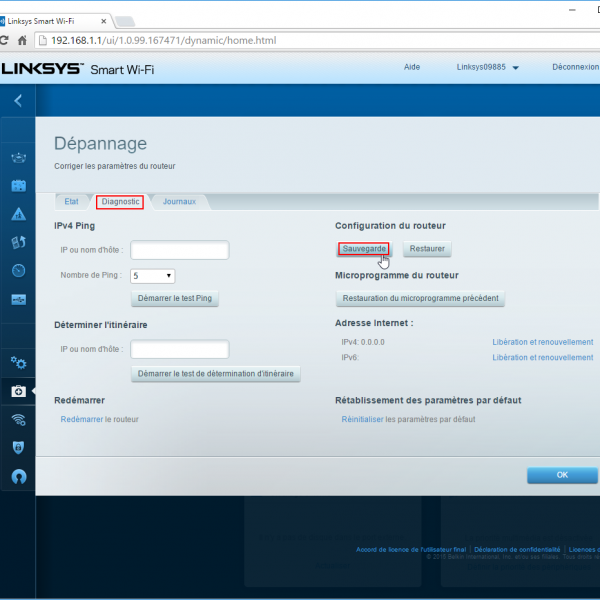Open the keyhole icon at sidebar bottom
The image size is (600, 600).
[18, 477]
